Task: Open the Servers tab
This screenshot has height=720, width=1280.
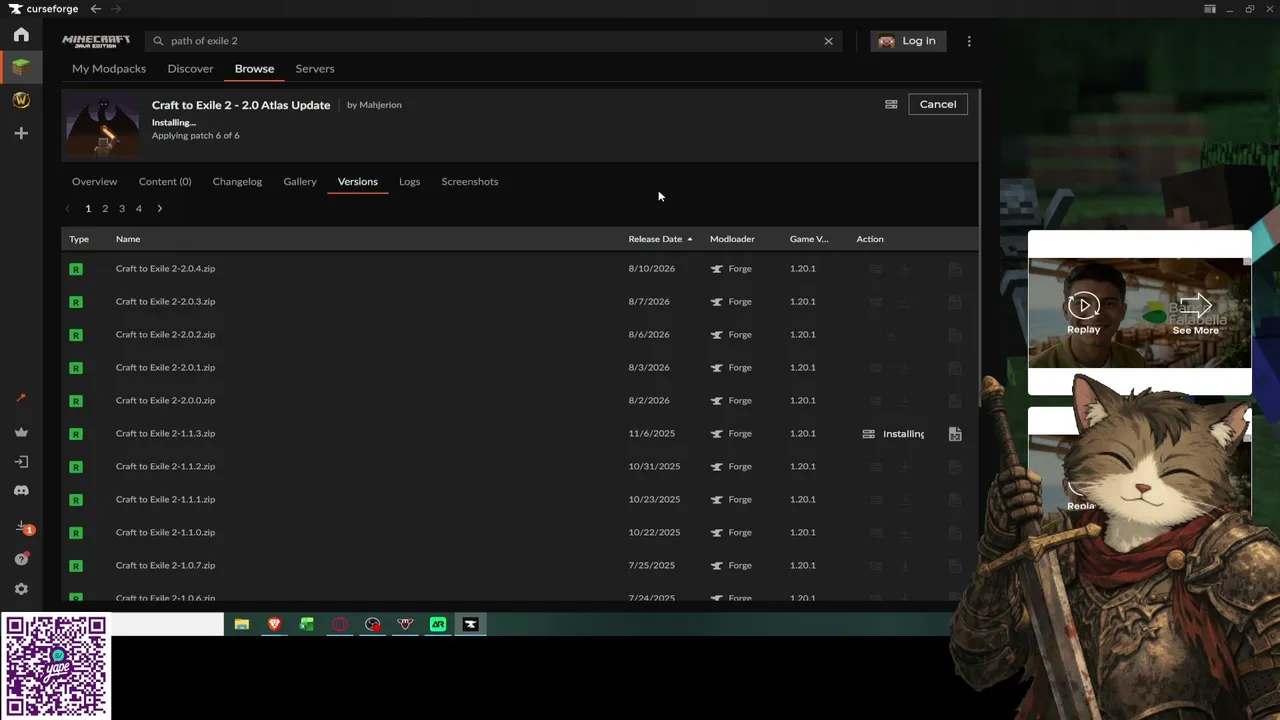Action: (x=315, y=69)
